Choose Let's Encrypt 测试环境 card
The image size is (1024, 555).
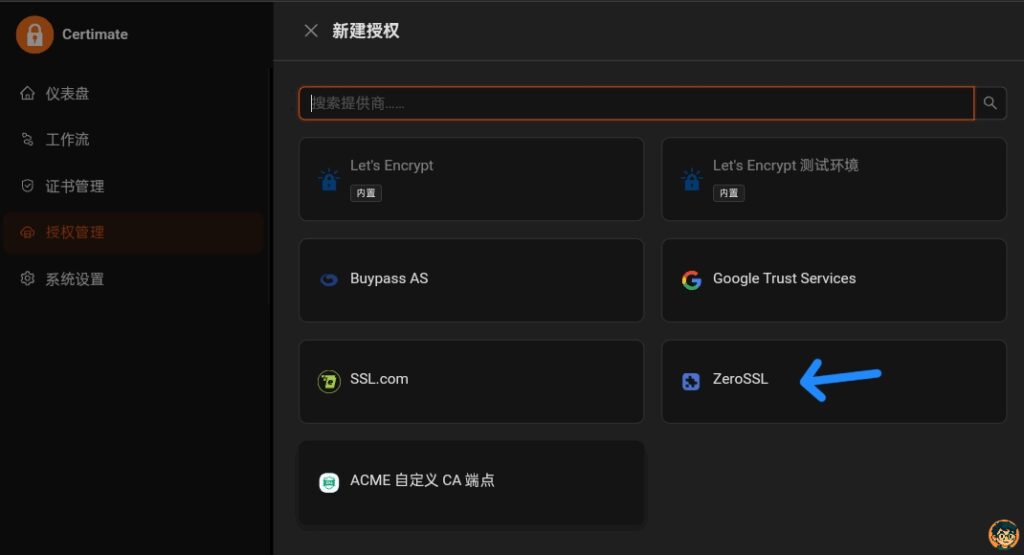click(834, 179)
